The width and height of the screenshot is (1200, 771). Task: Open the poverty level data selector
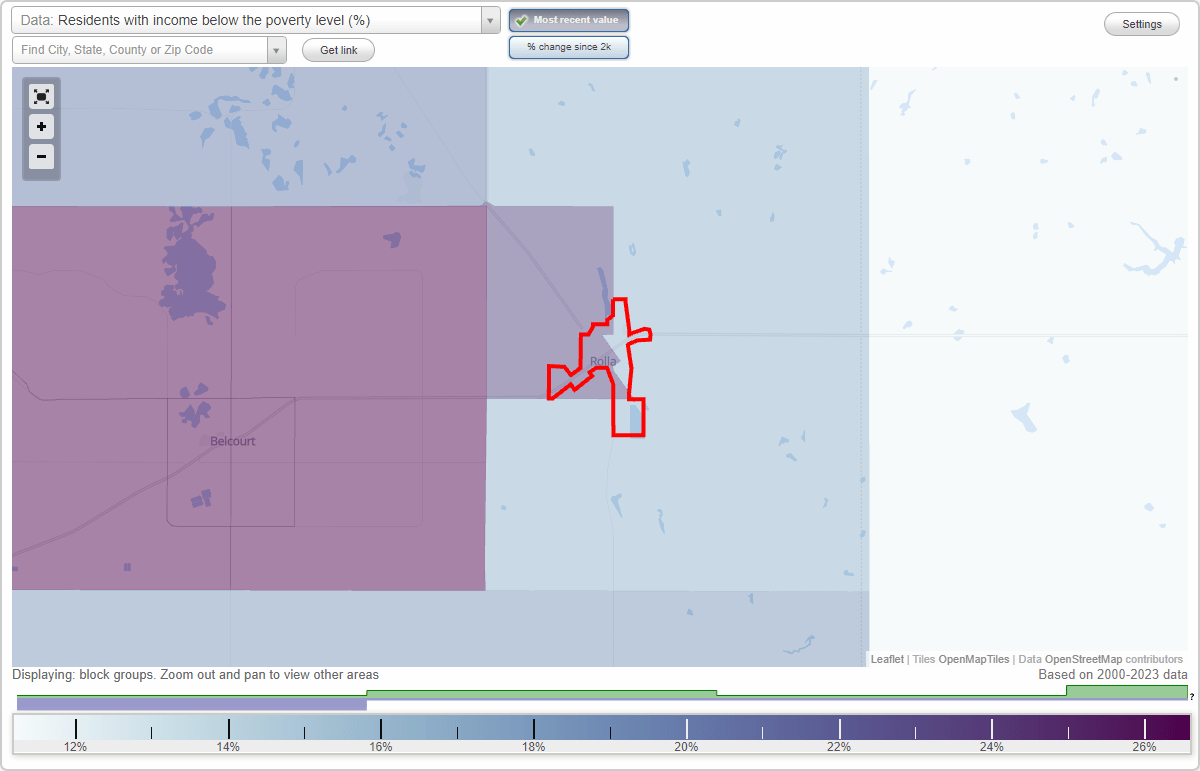pos(250,20)
